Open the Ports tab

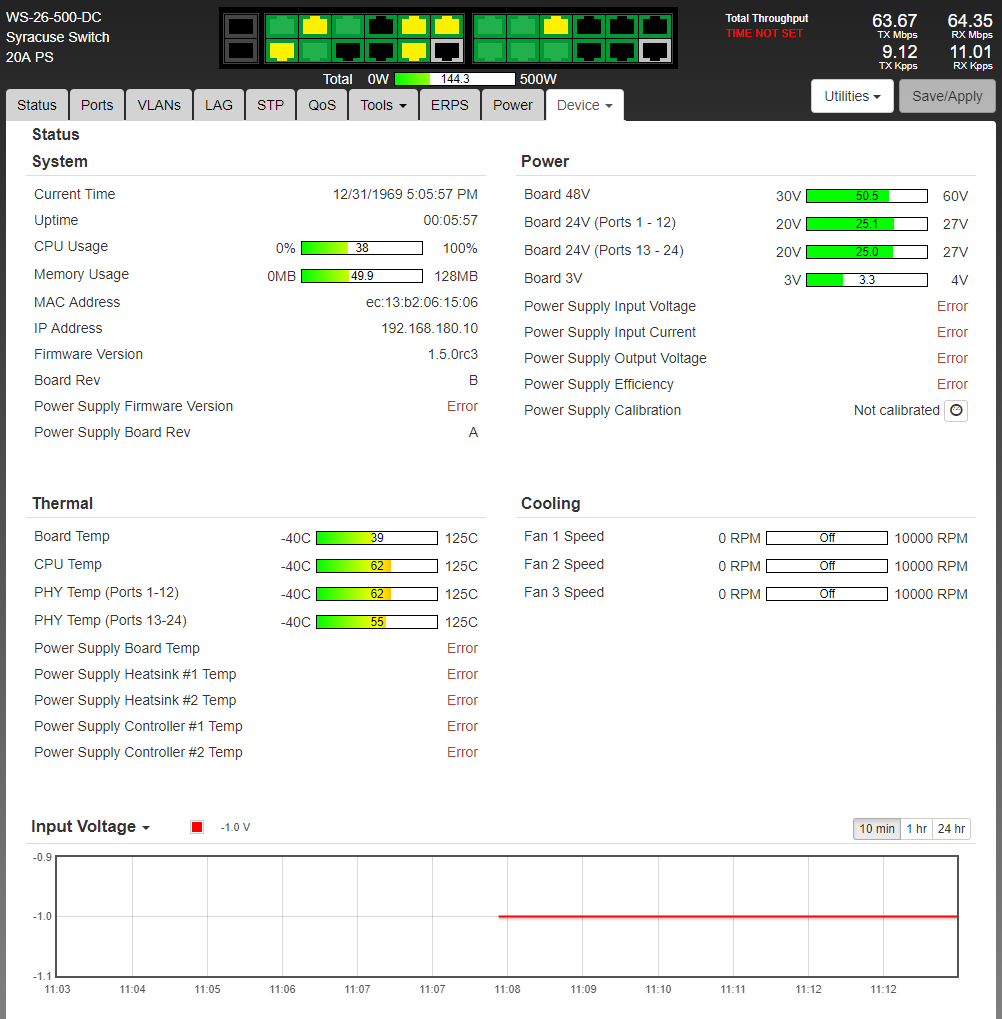pyautogui.click(x=97, y=105)
